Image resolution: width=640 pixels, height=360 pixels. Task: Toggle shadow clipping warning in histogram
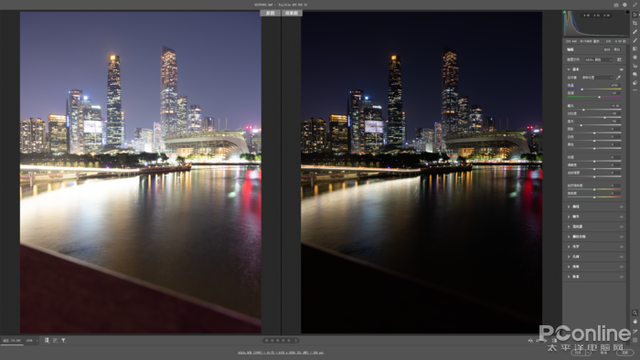[565, 12]
